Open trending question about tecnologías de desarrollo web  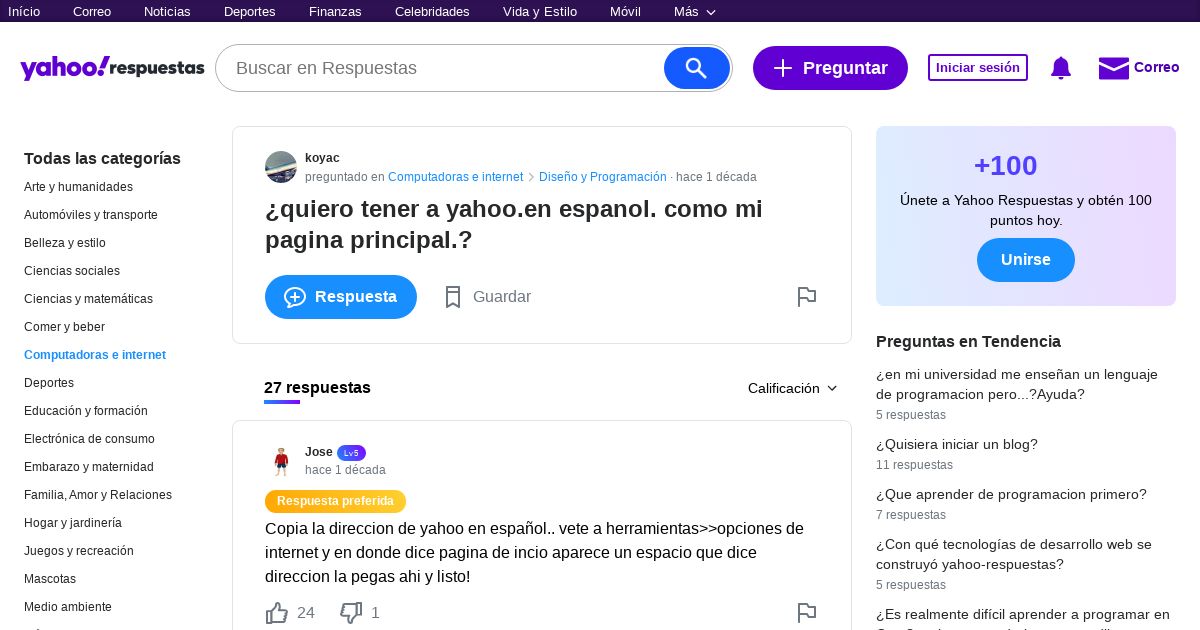click(1014, 555)
